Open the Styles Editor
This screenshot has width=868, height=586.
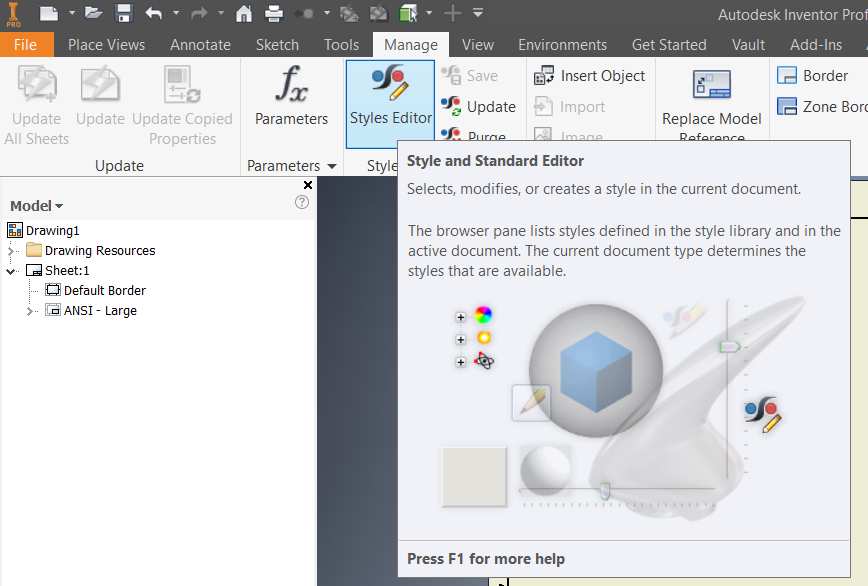point(389,103)
